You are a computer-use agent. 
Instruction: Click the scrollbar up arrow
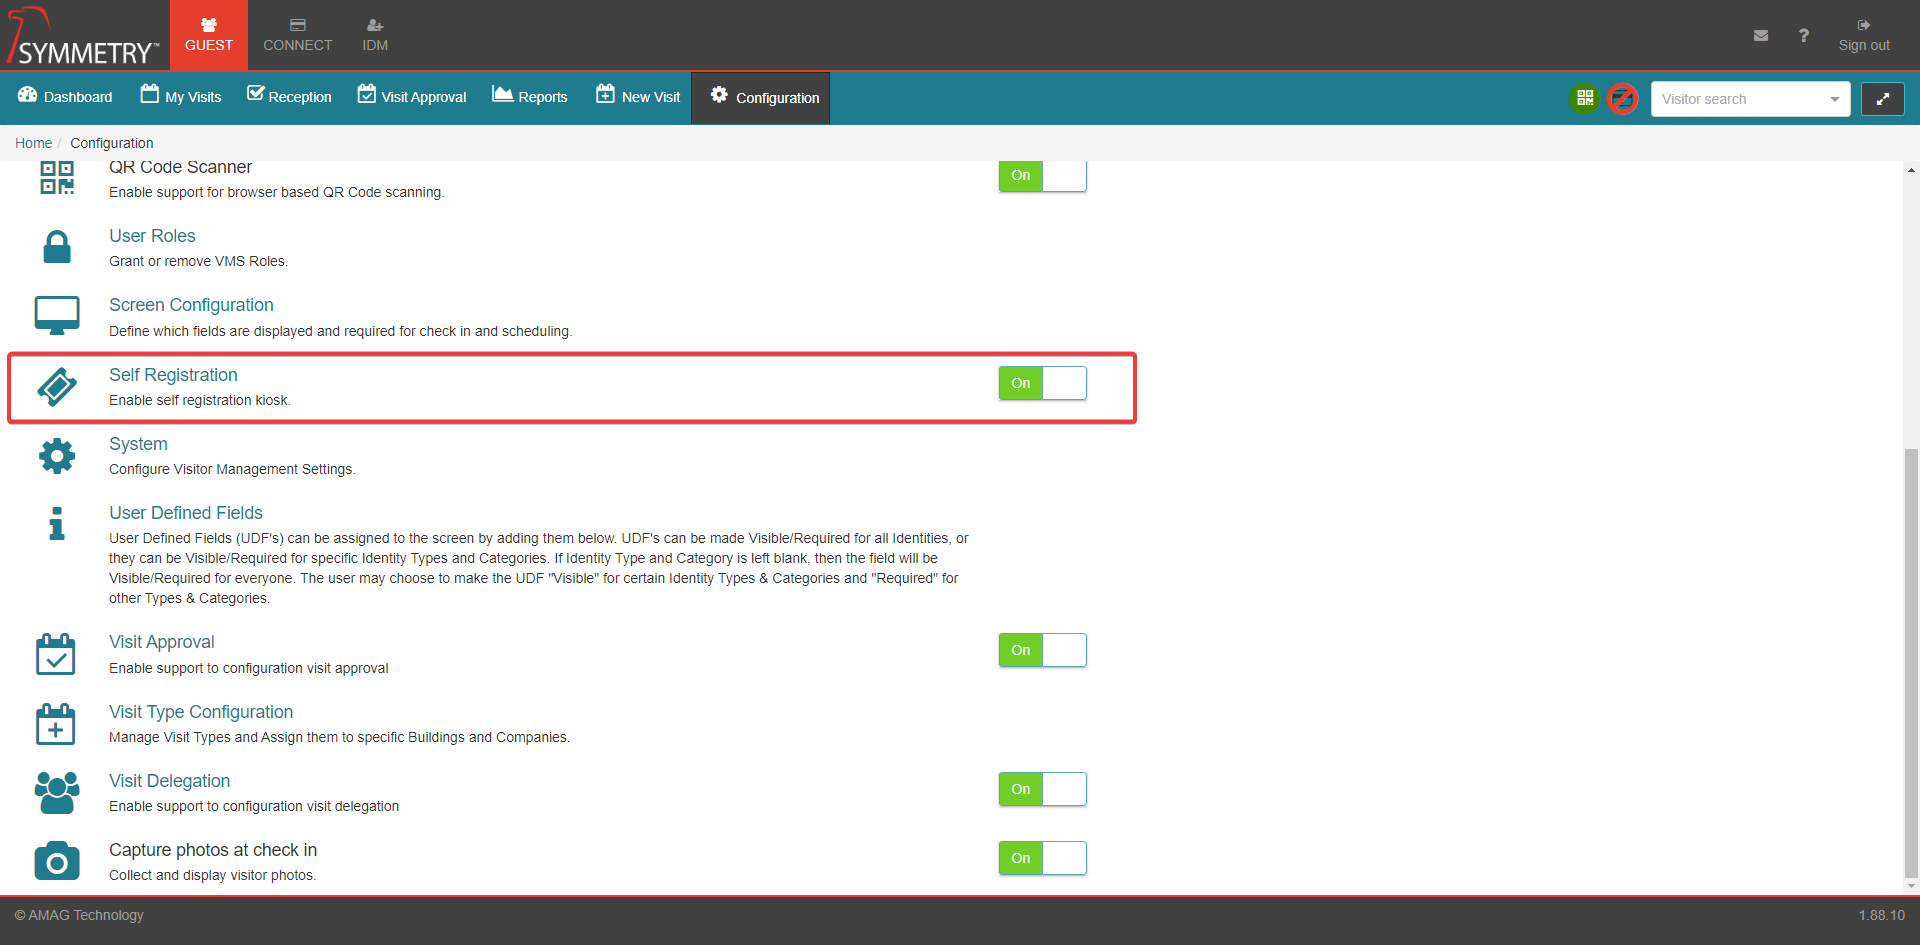pyautogui.click(x=1911, y=170)
